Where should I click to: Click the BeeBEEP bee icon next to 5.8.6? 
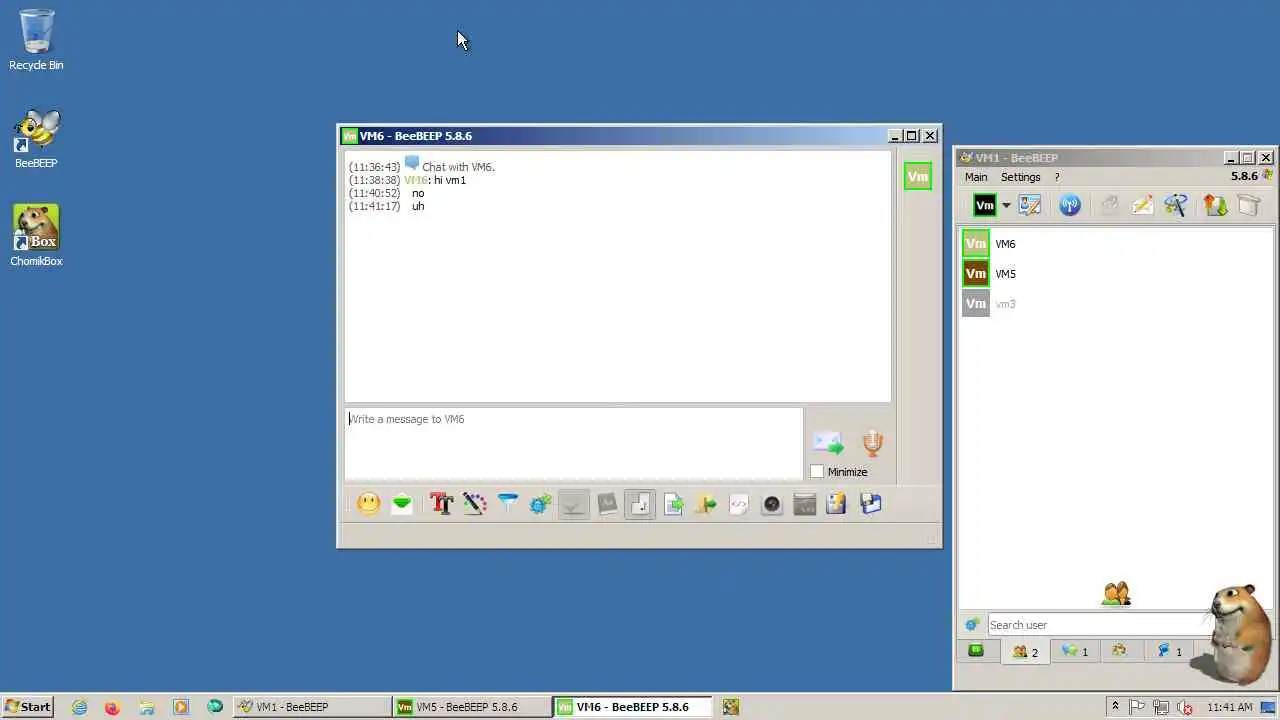click(1268, 176)
